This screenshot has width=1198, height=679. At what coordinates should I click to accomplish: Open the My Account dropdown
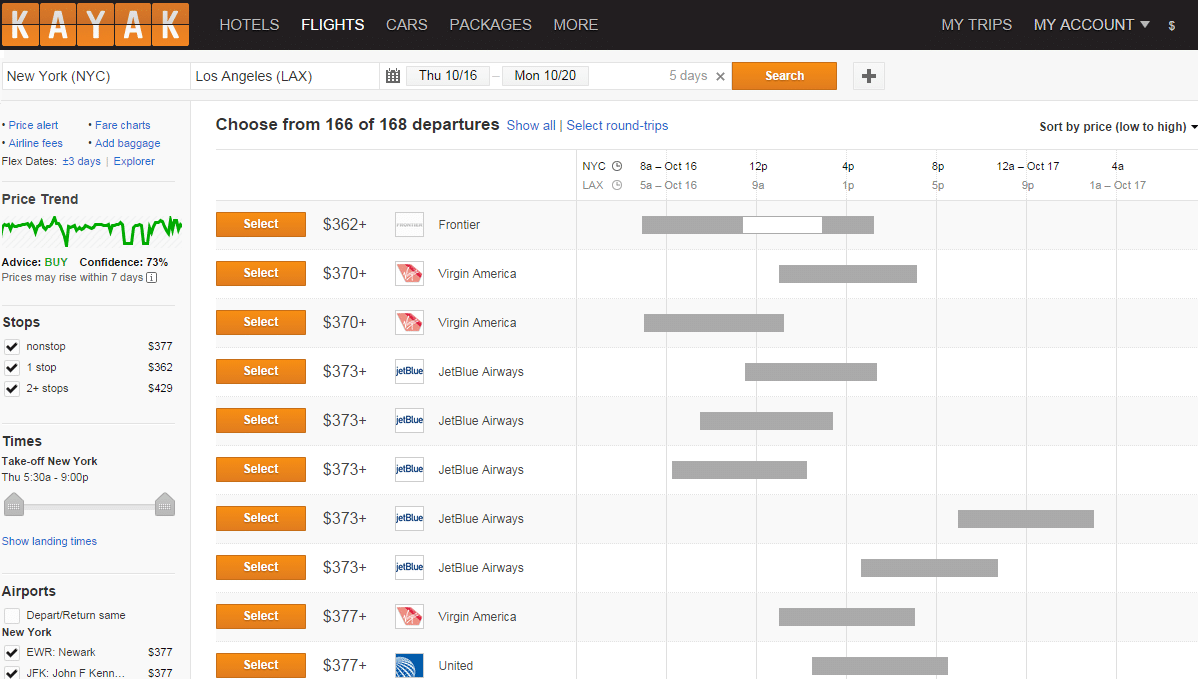(x=1091, y=24)
